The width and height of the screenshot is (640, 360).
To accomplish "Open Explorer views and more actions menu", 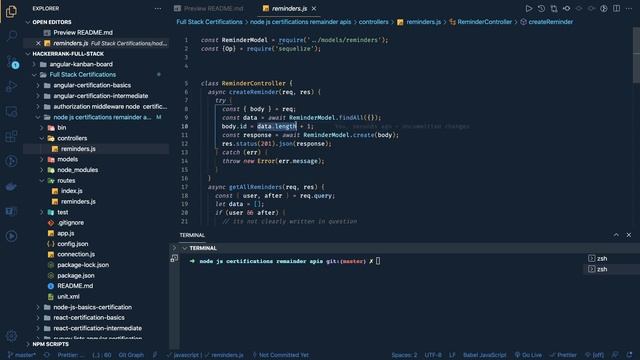I will pyautogui.click(x=158, y=8).
